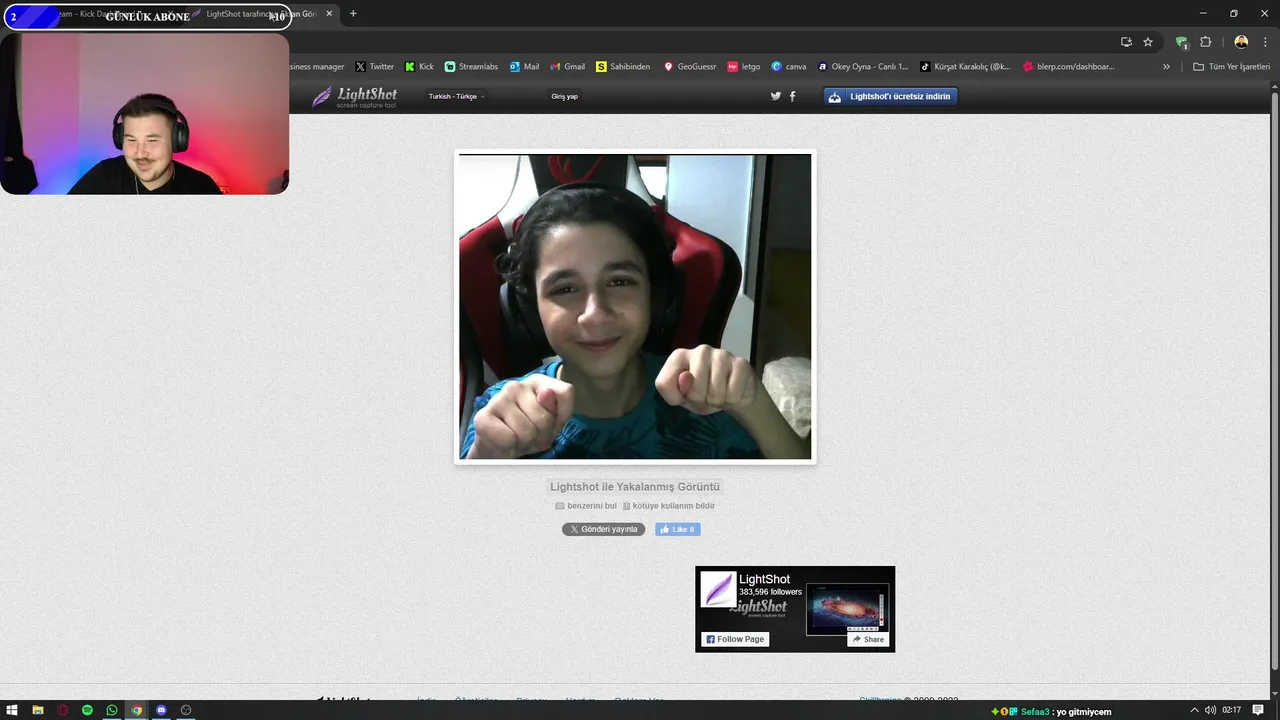The image size is (1280, 720).
Task: Click Follow Page in the Facebook widget
Action: [x=735, y=639]
